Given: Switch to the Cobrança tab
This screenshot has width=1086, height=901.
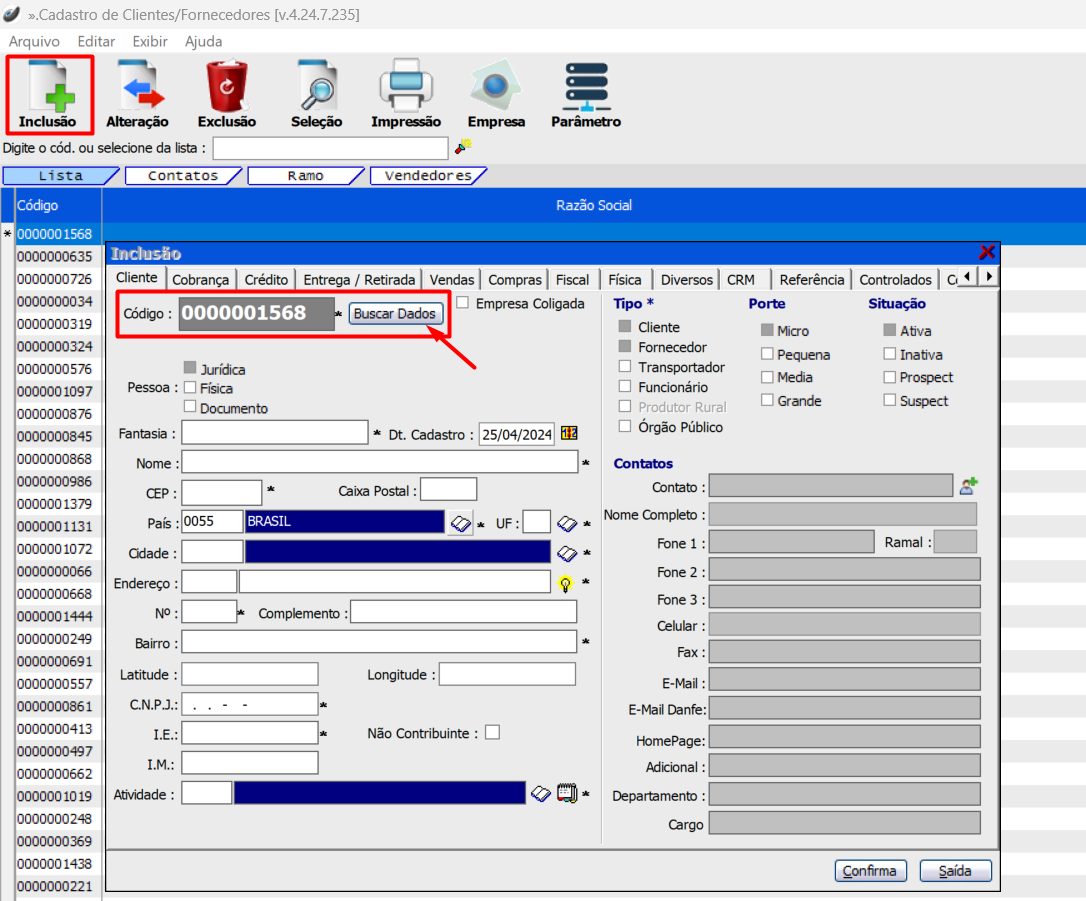Looking at the screenshot, I should pyautogui.click(x=201, y=280).
